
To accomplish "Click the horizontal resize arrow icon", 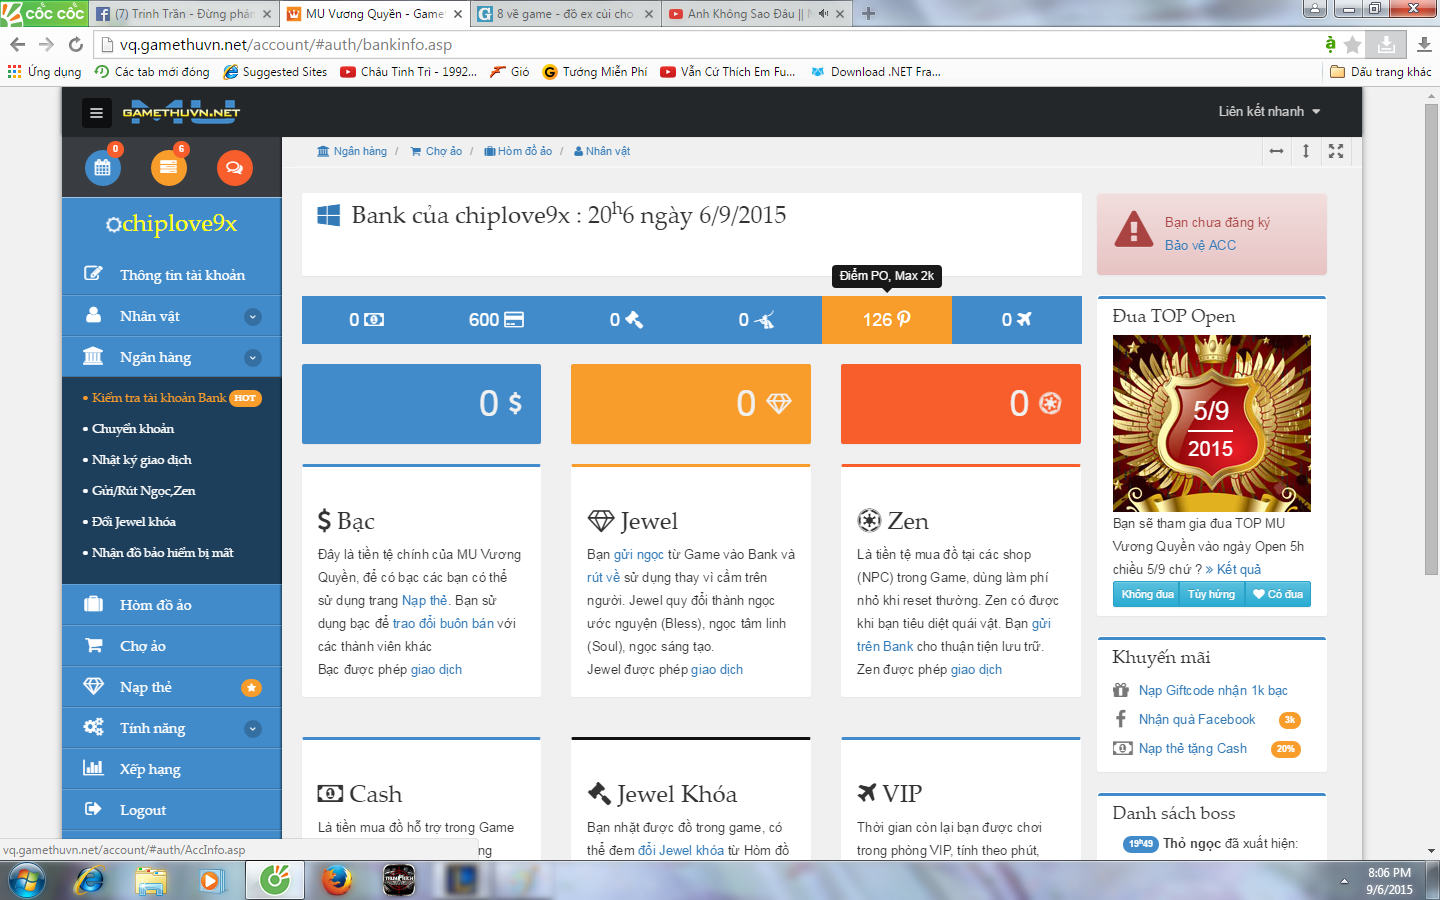I will pyautogui.click(x=1276, y=151).
